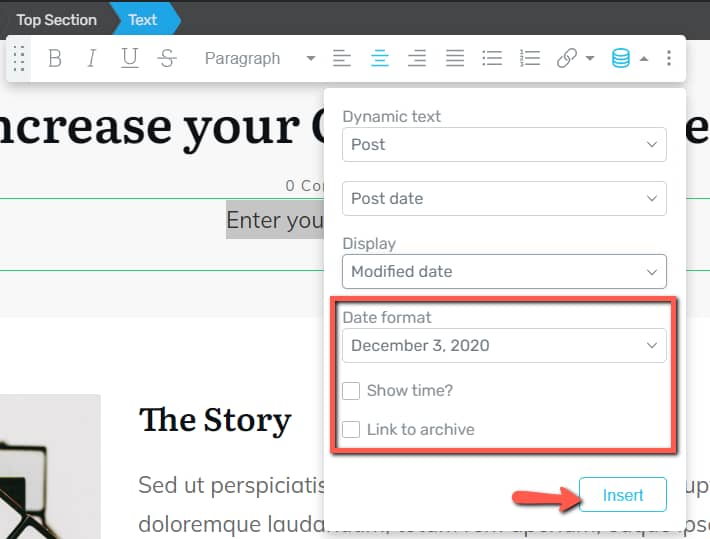Image resolution: width=710 pixels, height=539 pixels.
Task: Justify the text alignment
Action: pyautogui.click(x=455, y=59)
